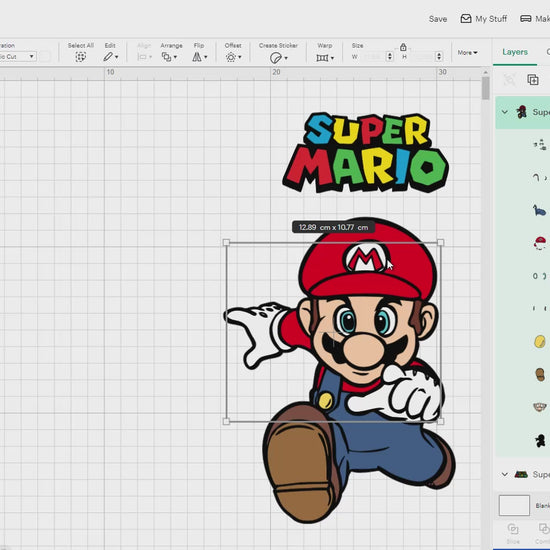The height and width of the screenshot is (550, 550).
Task: Click the canvas vertical scrollbar thumb
Action: 485,88
